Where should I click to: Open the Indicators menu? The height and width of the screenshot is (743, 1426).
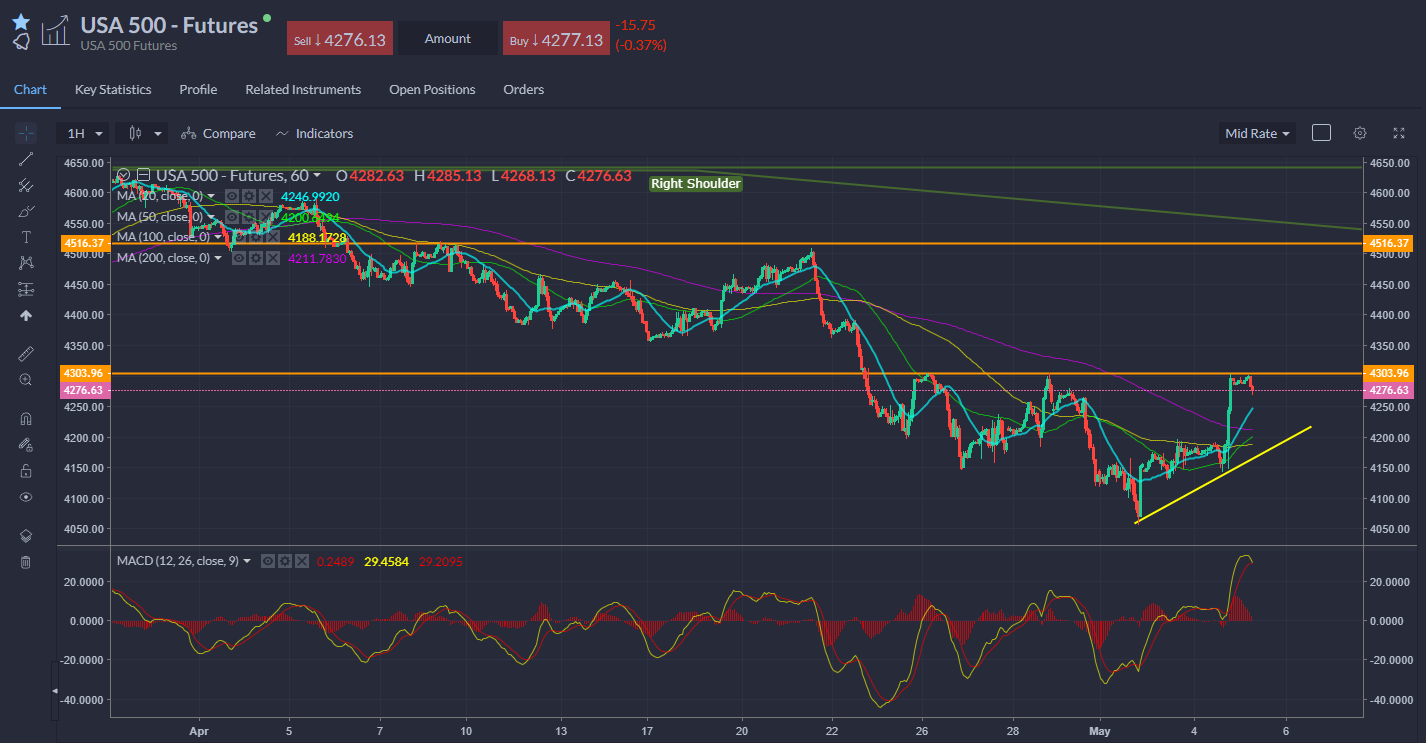(x=314, y=133)
